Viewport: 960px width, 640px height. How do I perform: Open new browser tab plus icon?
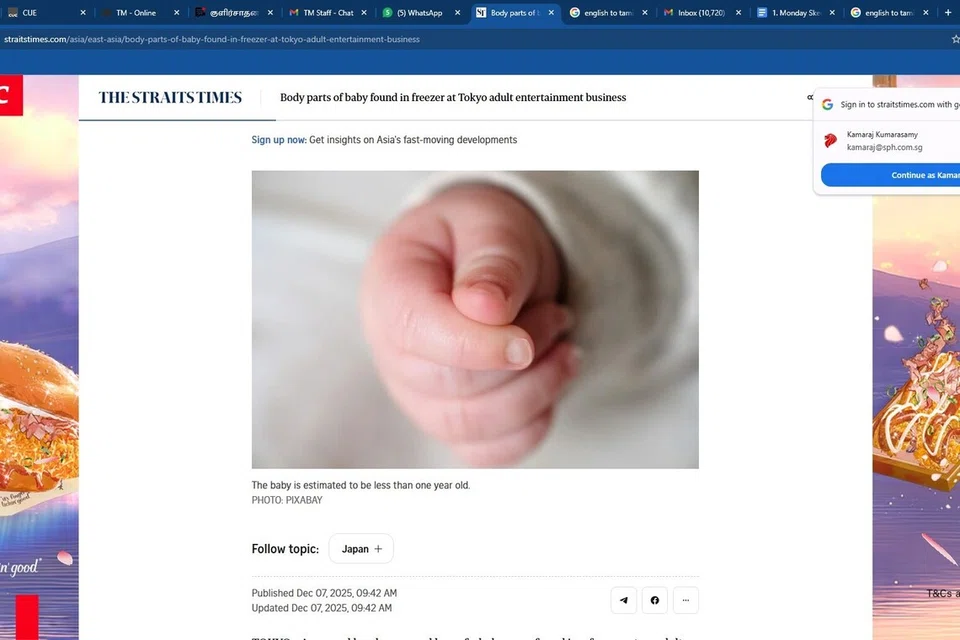coord(948,12)
